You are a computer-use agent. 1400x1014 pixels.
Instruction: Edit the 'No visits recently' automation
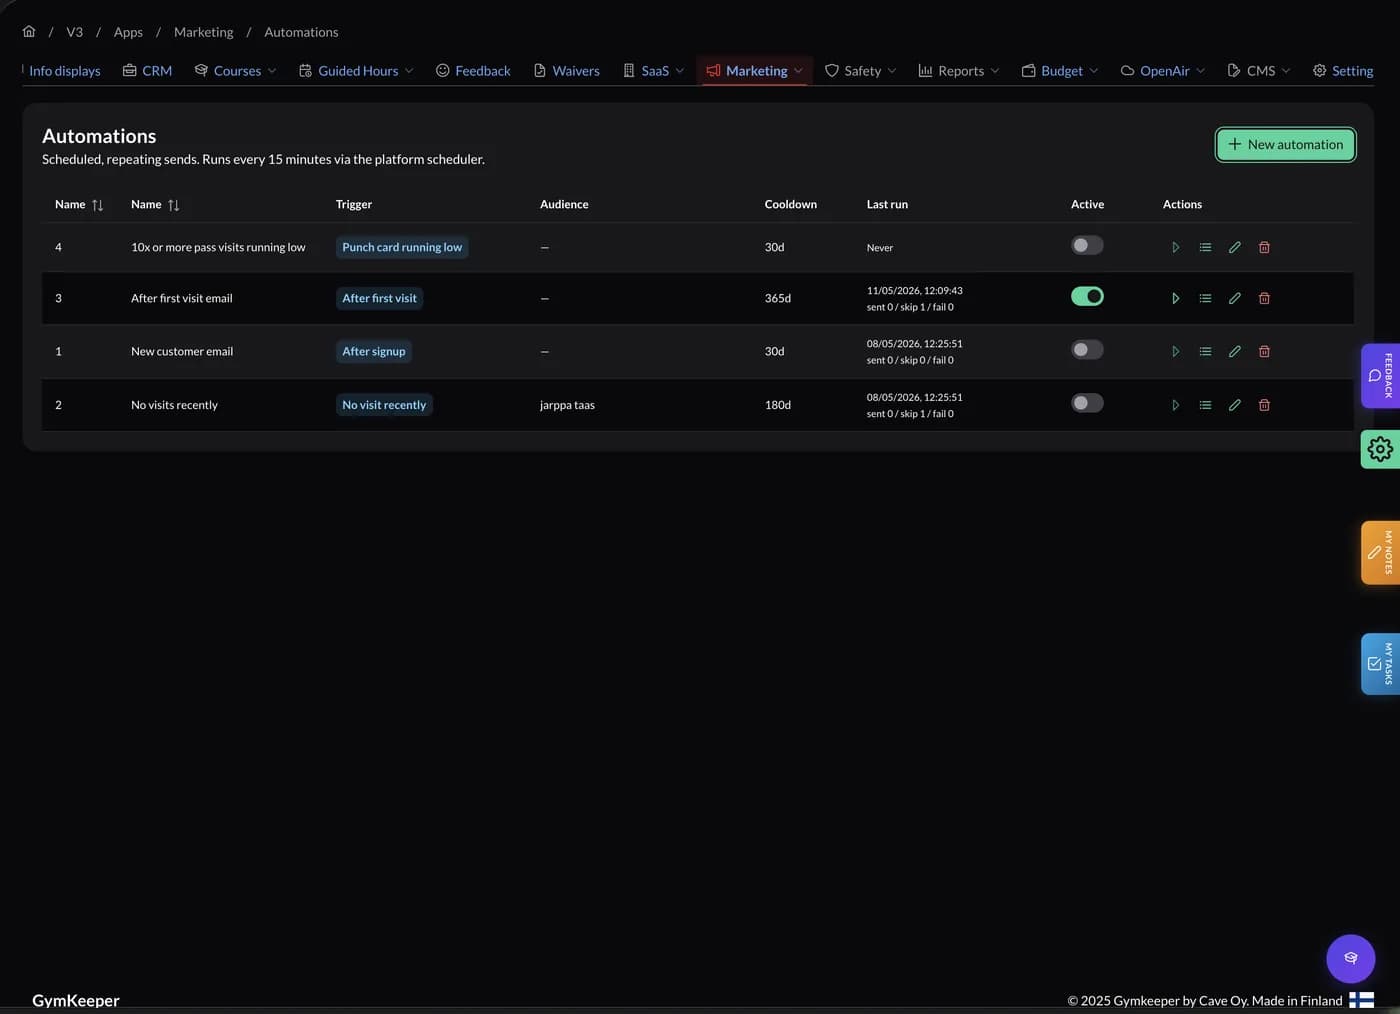tap(1235, 405)
